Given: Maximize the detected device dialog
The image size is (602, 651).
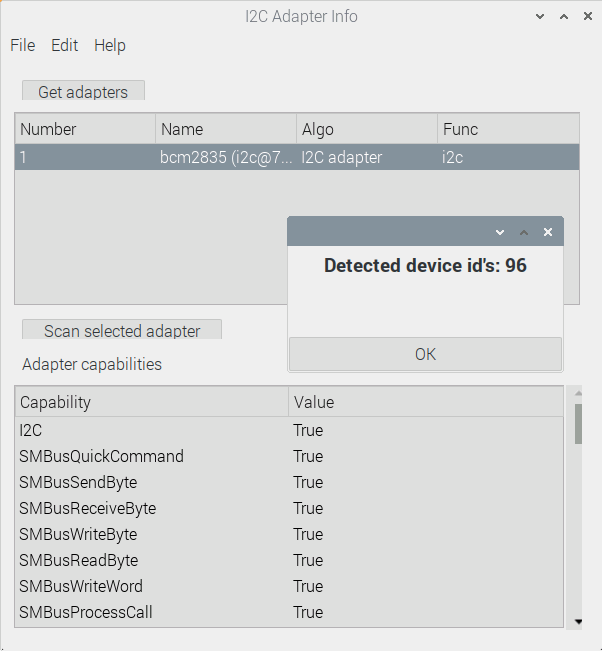Looking at the screenshot, I should (524, 232).
